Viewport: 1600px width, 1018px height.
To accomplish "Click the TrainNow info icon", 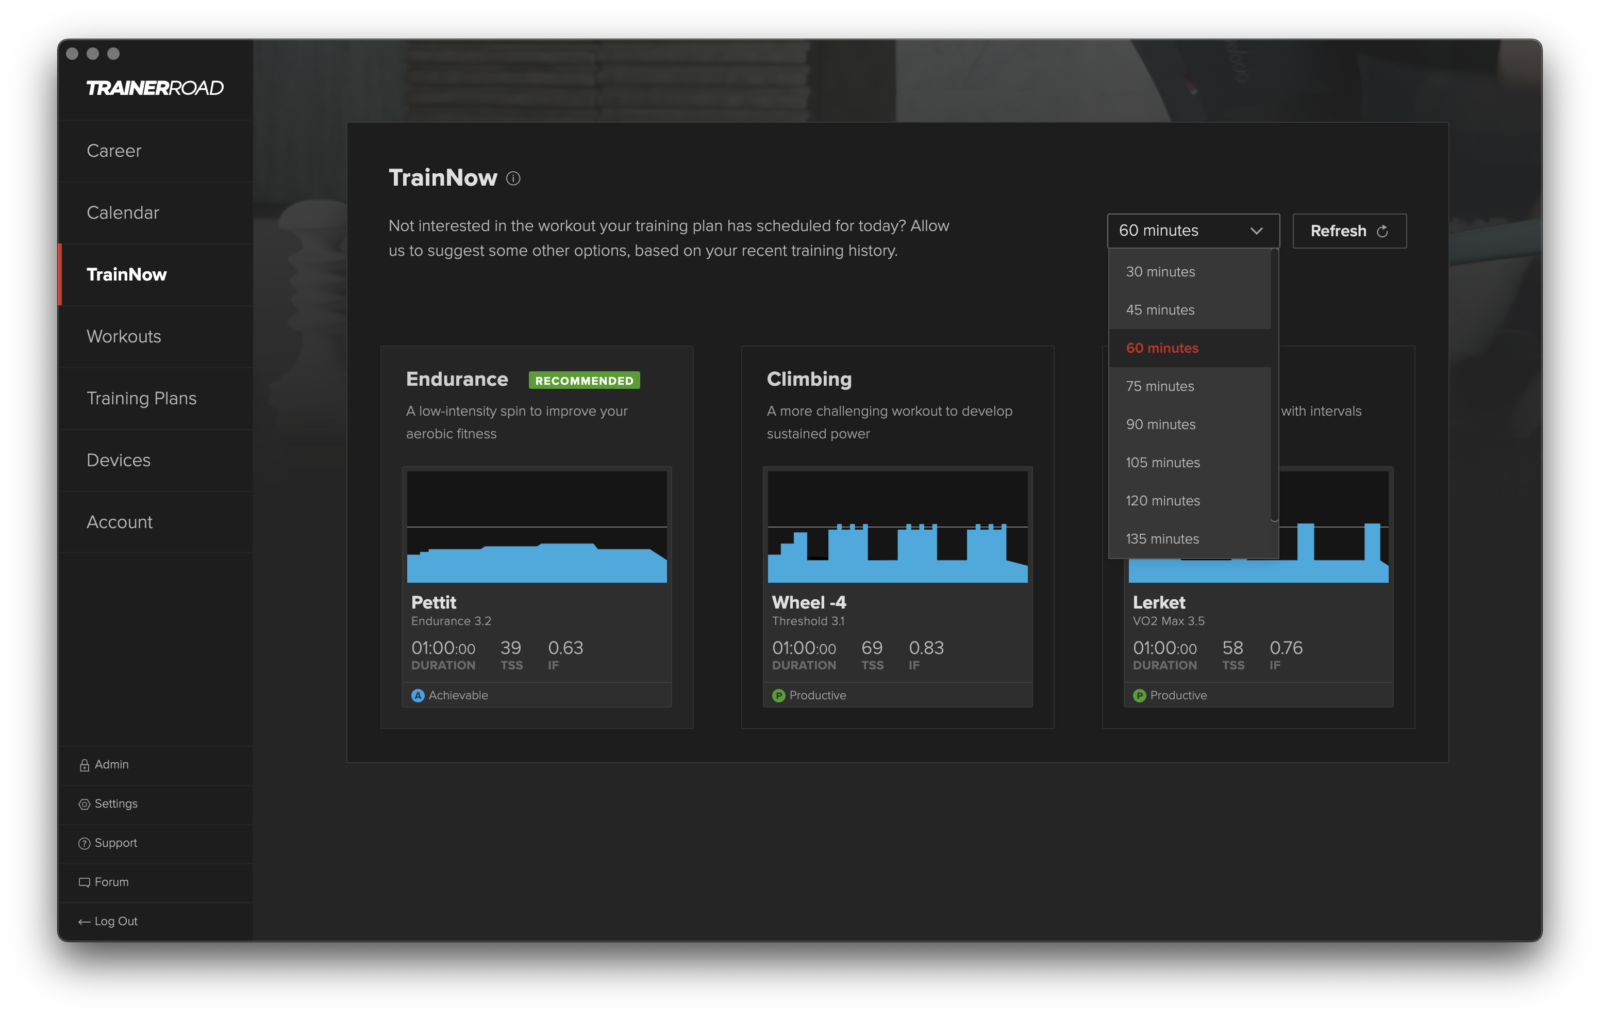I will [513, 179].
